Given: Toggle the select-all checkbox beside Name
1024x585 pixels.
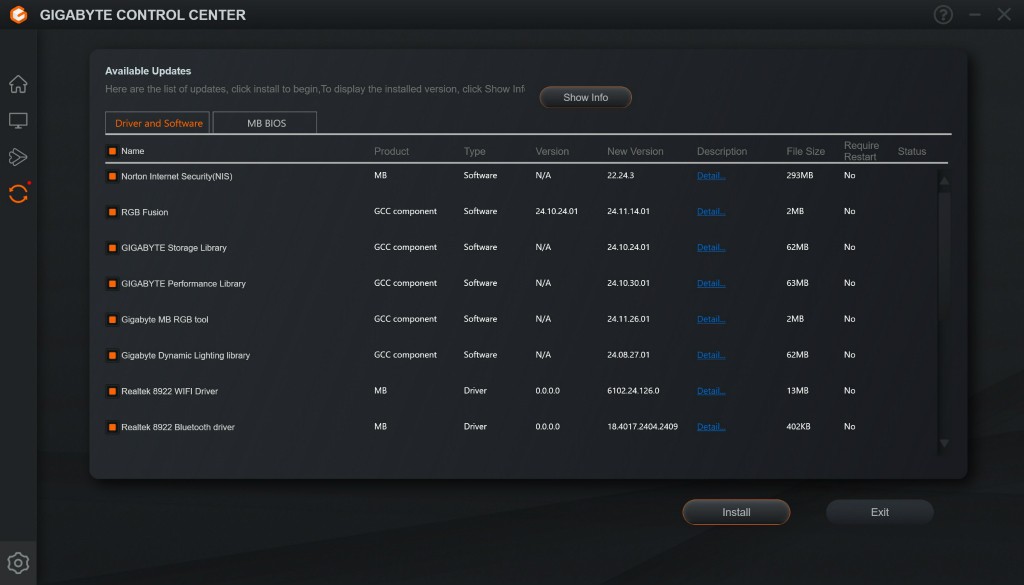Looking at the screenshot, I should (x=112, y=152).
